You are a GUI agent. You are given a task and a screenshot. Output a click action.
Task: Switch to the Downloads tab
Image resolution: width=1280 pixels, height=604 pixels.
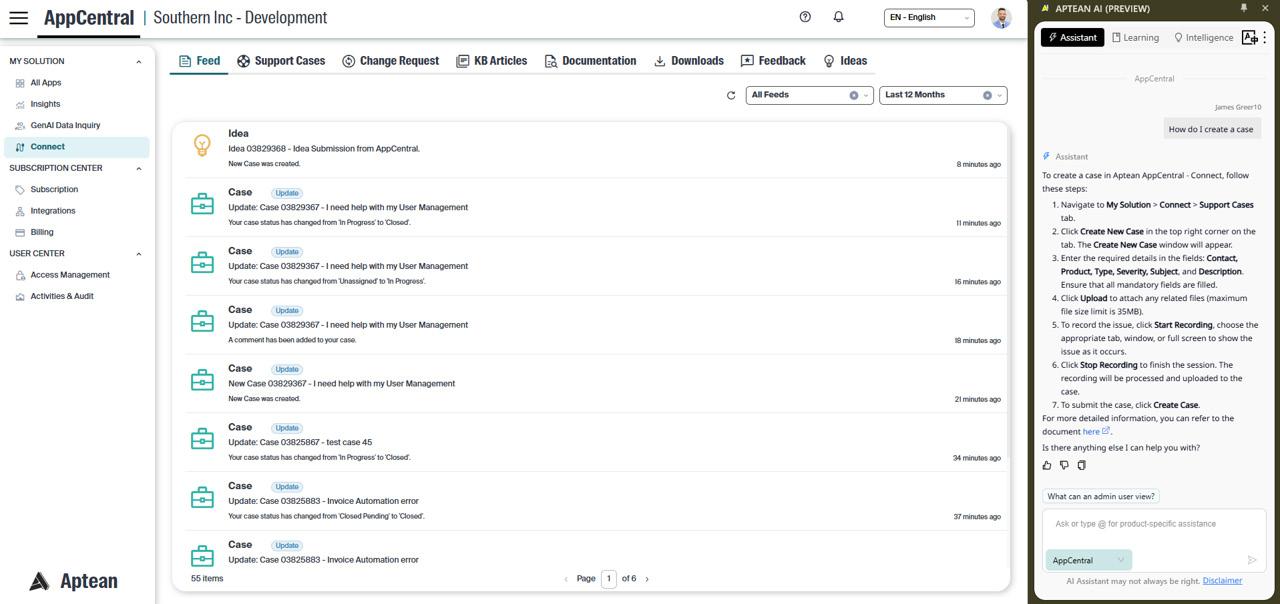(x=688, y=61)
